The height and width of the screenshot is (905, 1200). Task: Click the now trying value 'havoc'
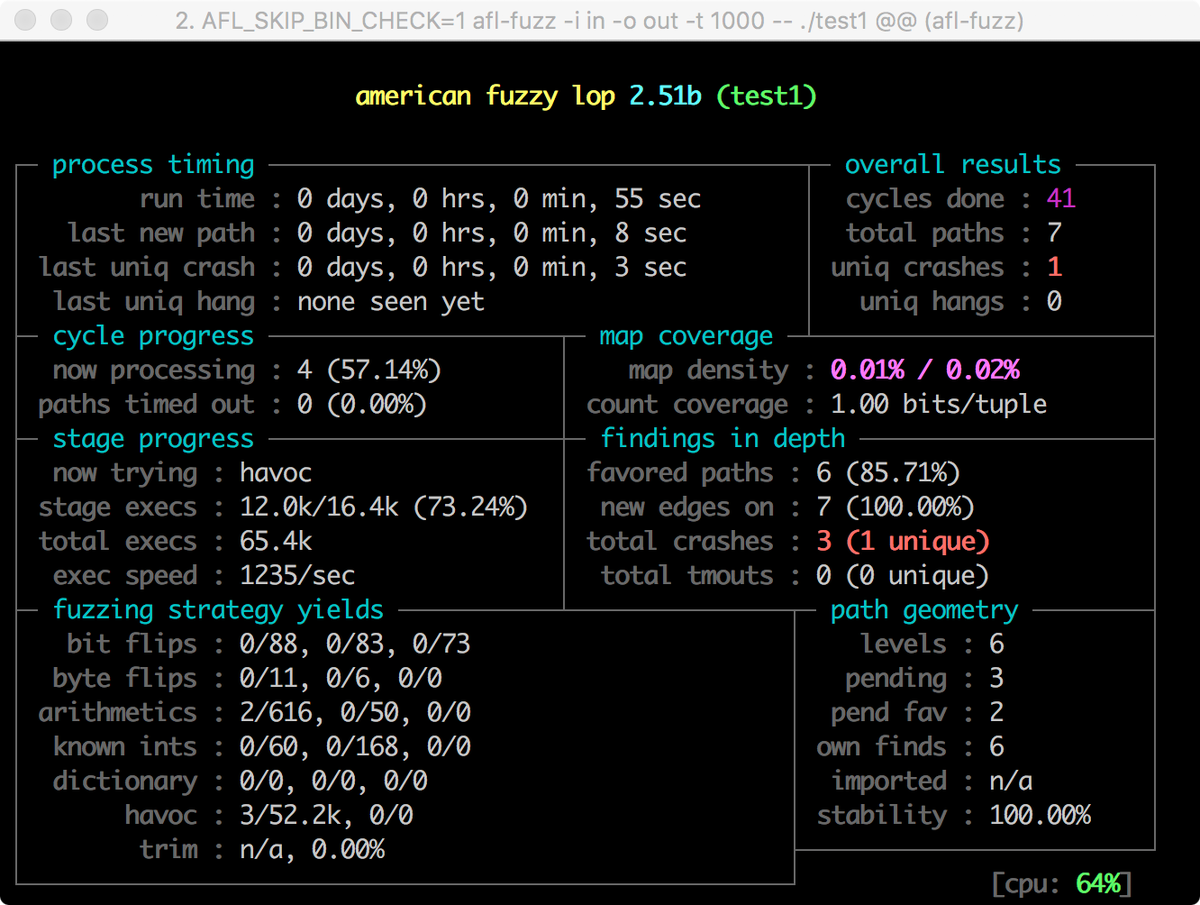pos(276,472)
